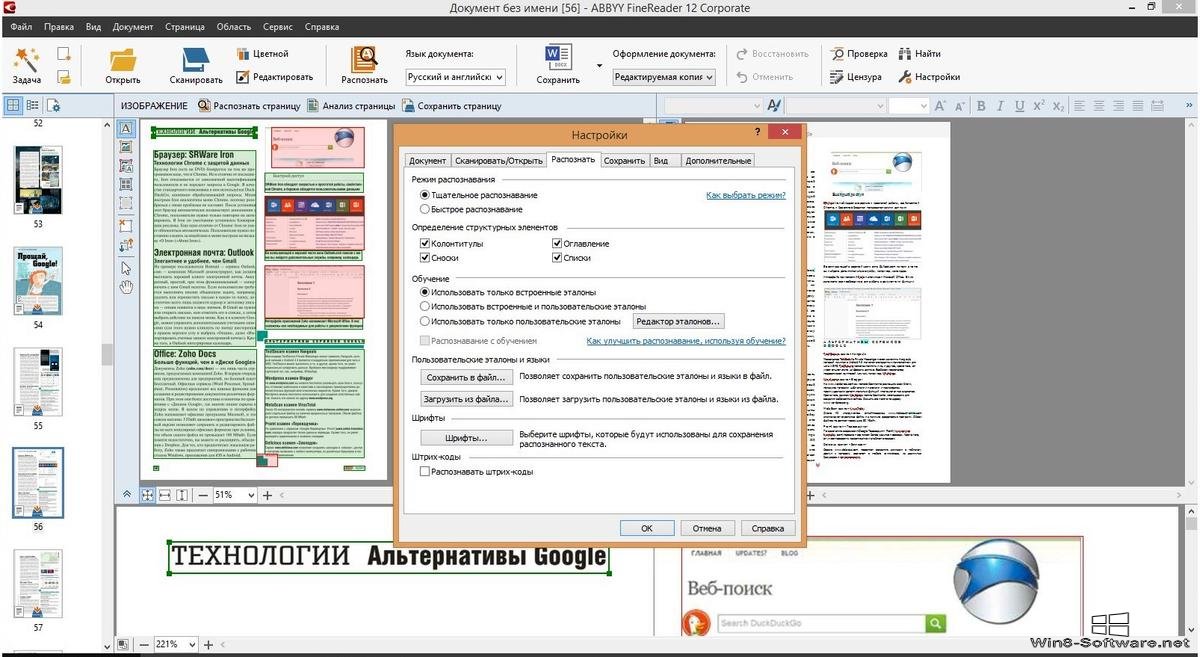Open the Область menu

tap(232, 27)
